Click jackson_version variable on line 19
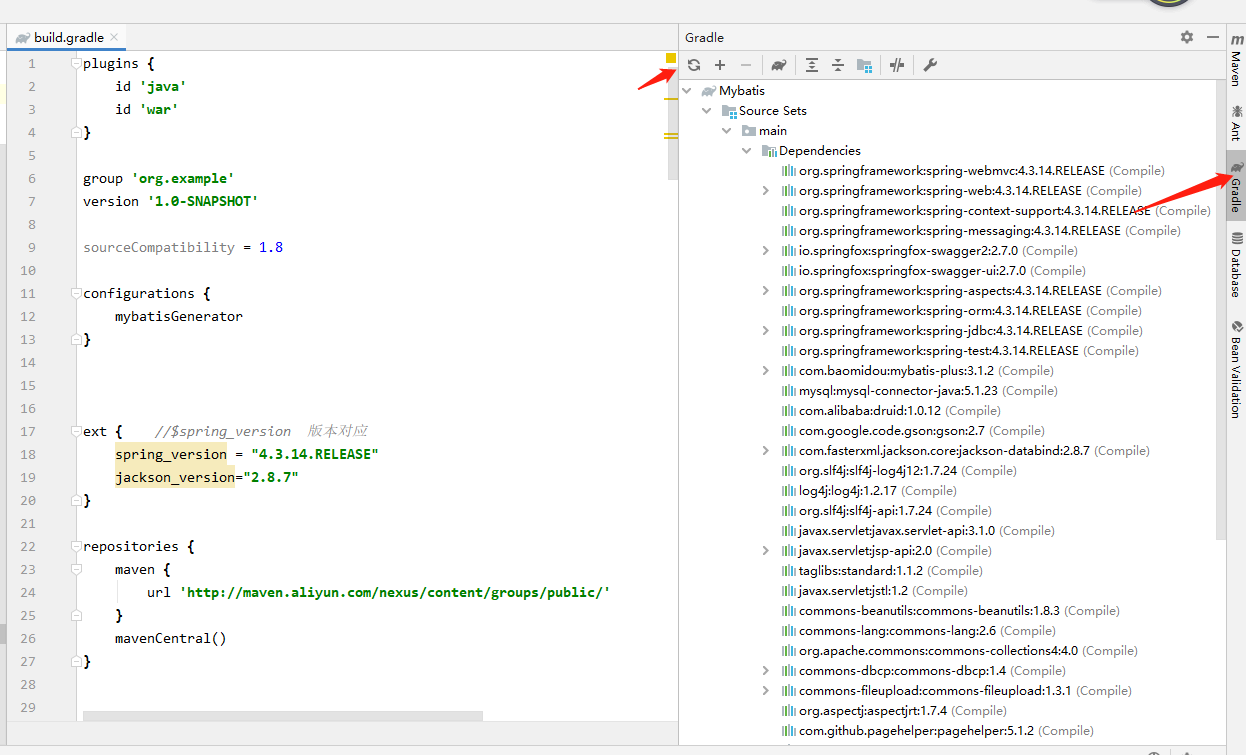 click(175, 478)
